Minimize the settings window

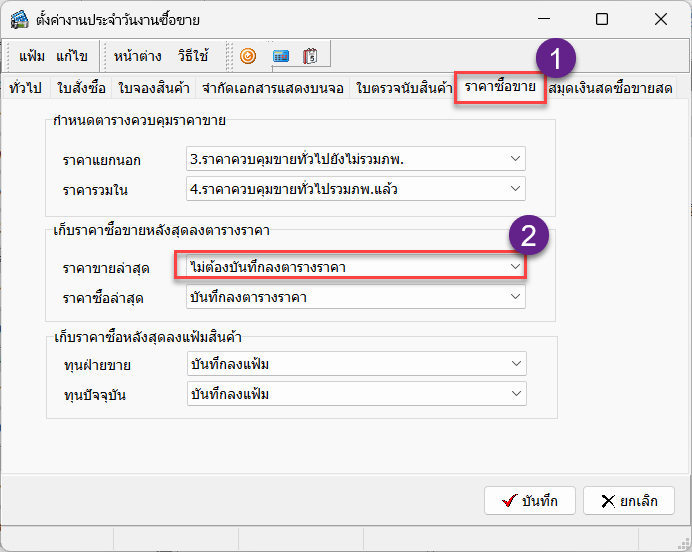[x=544, y=19]
